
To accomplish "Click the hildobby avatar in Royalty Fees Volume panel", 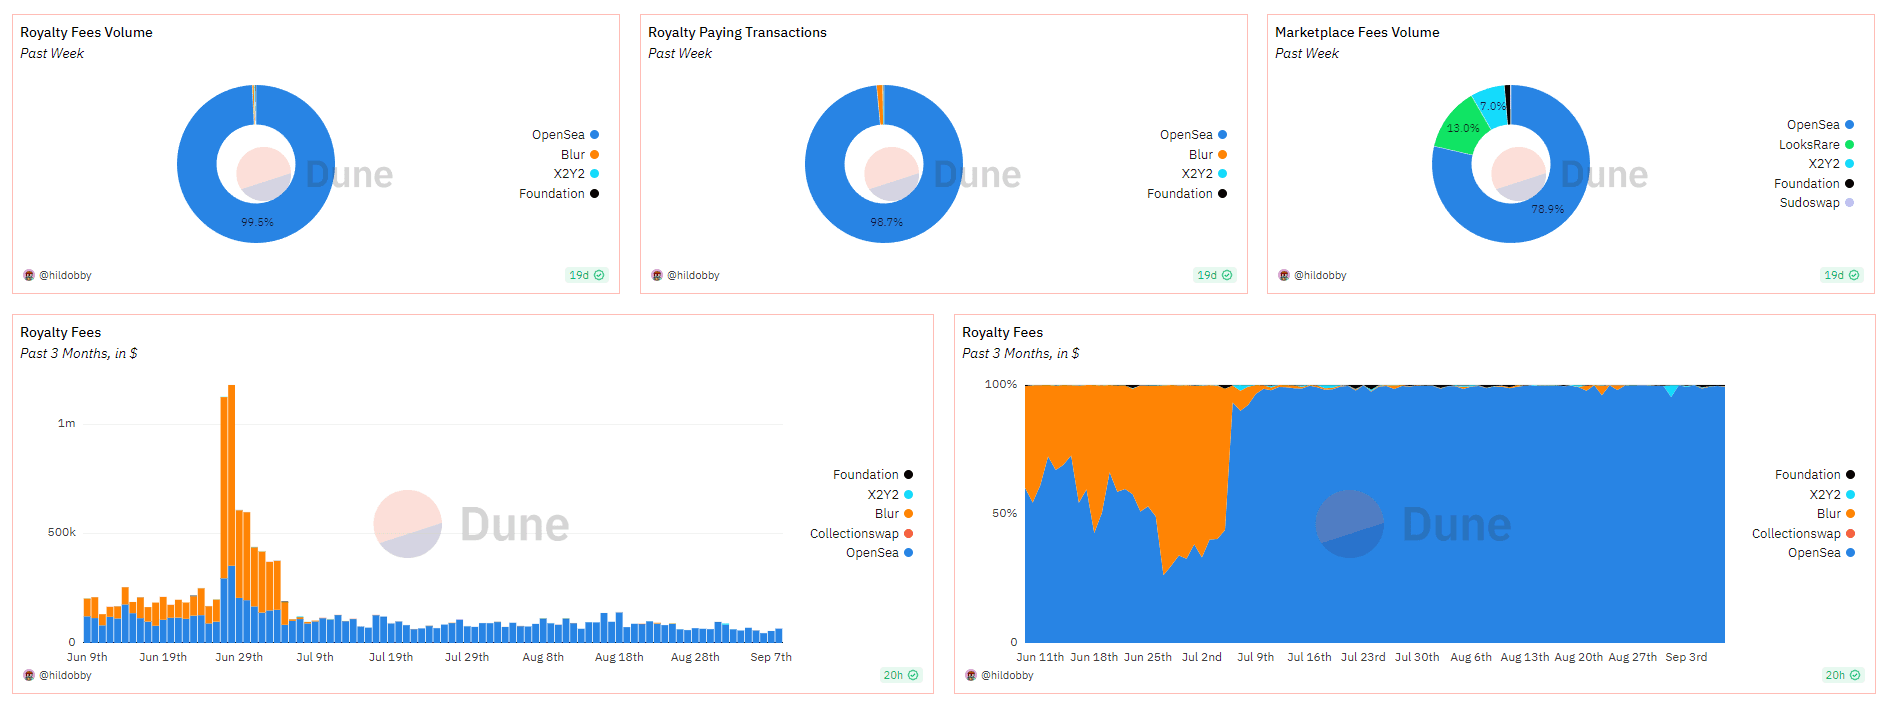I will 29,275.
